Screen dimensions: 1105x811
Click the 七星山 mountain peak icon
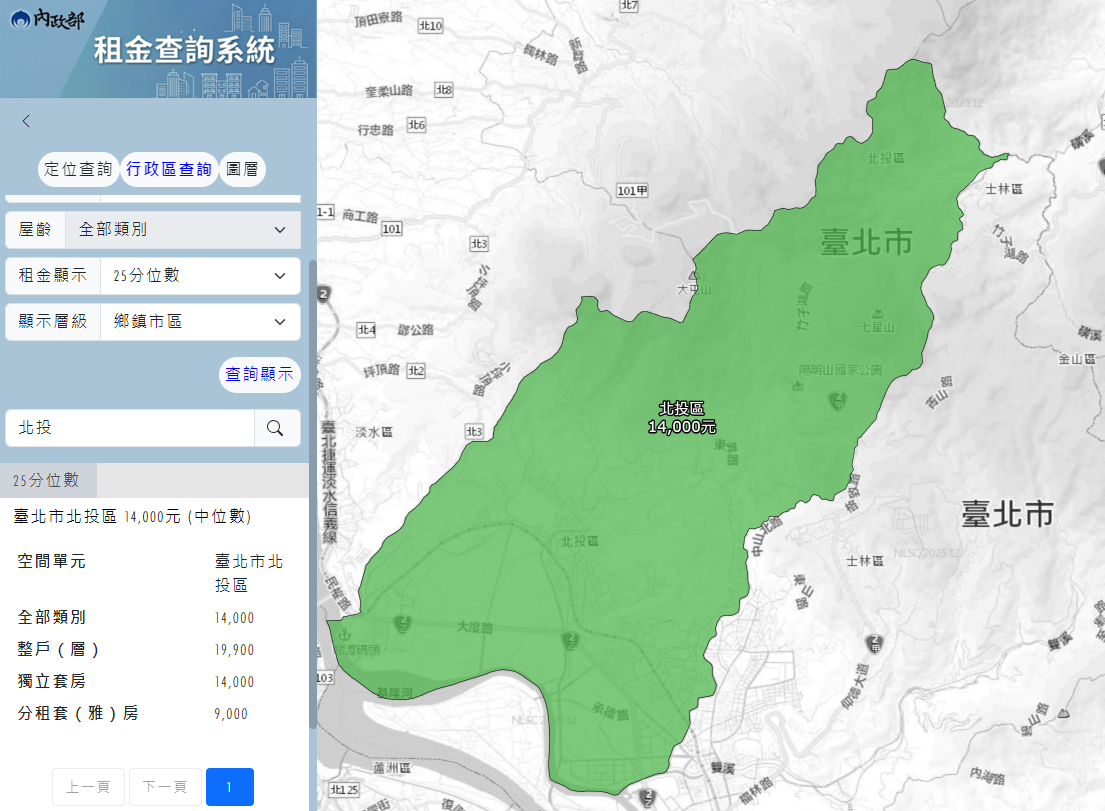[878, 313]
